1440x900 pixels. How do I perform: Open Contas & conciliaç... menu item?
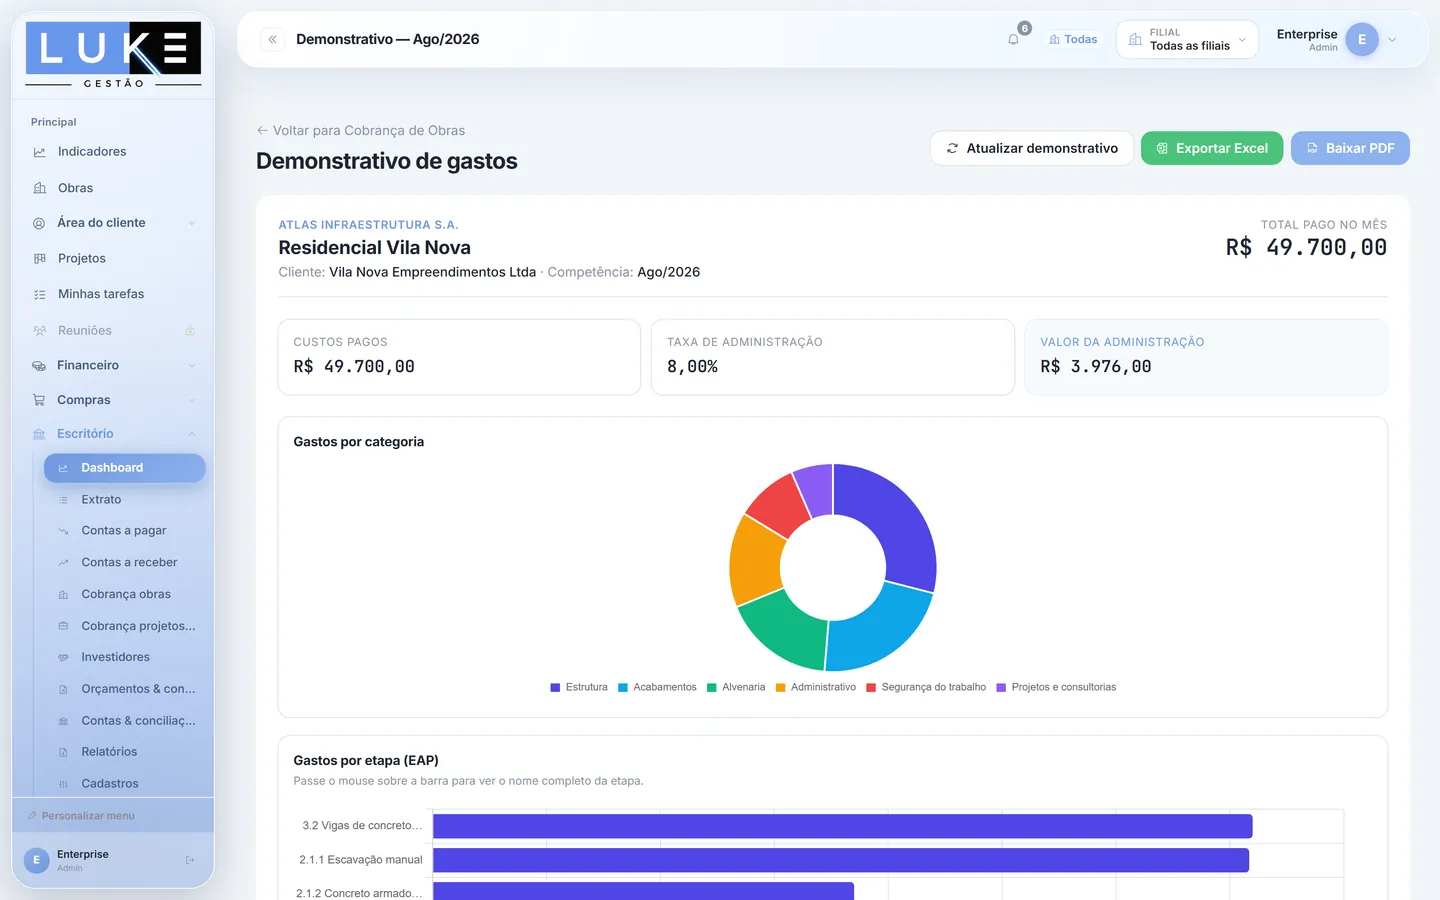tap(124, 720)
